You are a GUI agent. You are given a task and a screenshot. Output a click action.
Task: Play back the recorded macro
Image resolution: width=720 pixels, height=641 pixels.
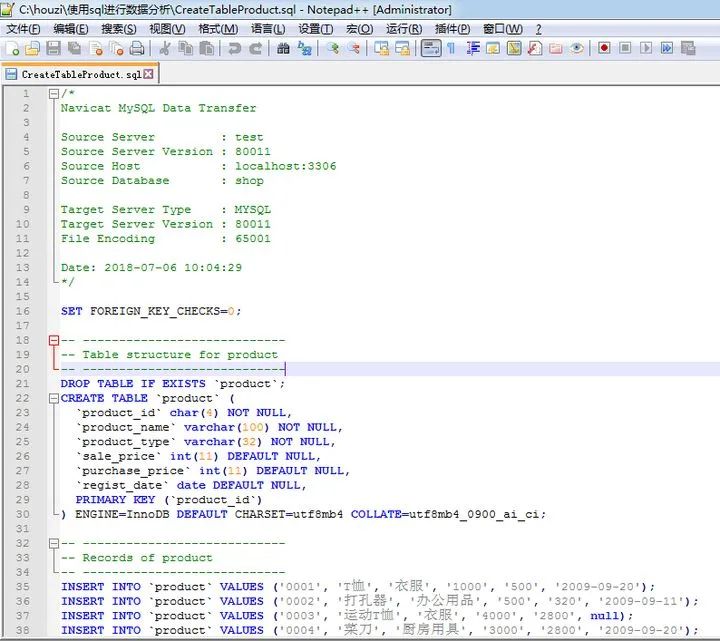tap(646, 48)
